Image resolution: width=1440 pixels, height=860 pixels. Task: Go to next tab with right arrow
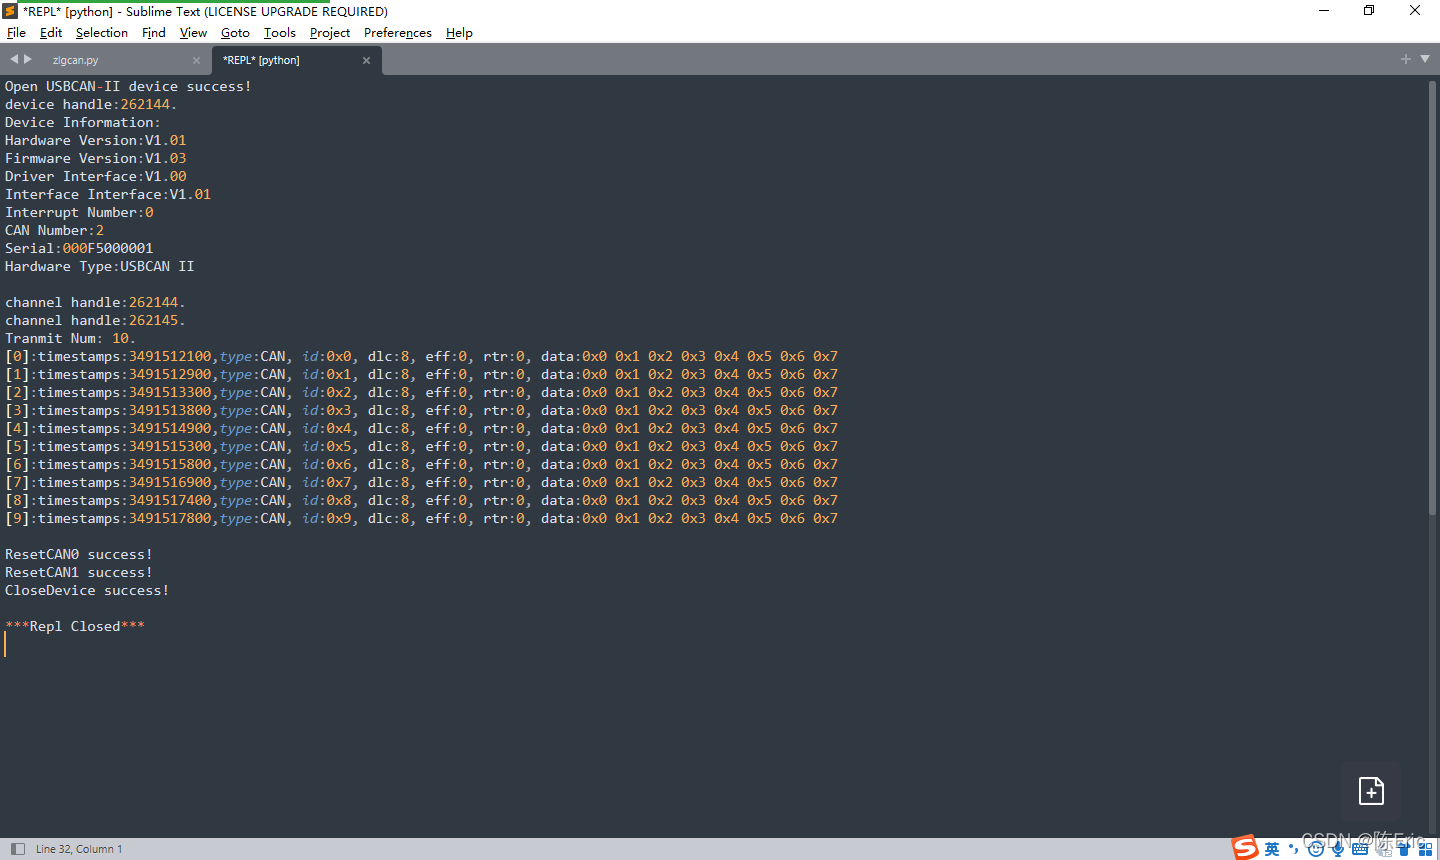pos(28,60)
